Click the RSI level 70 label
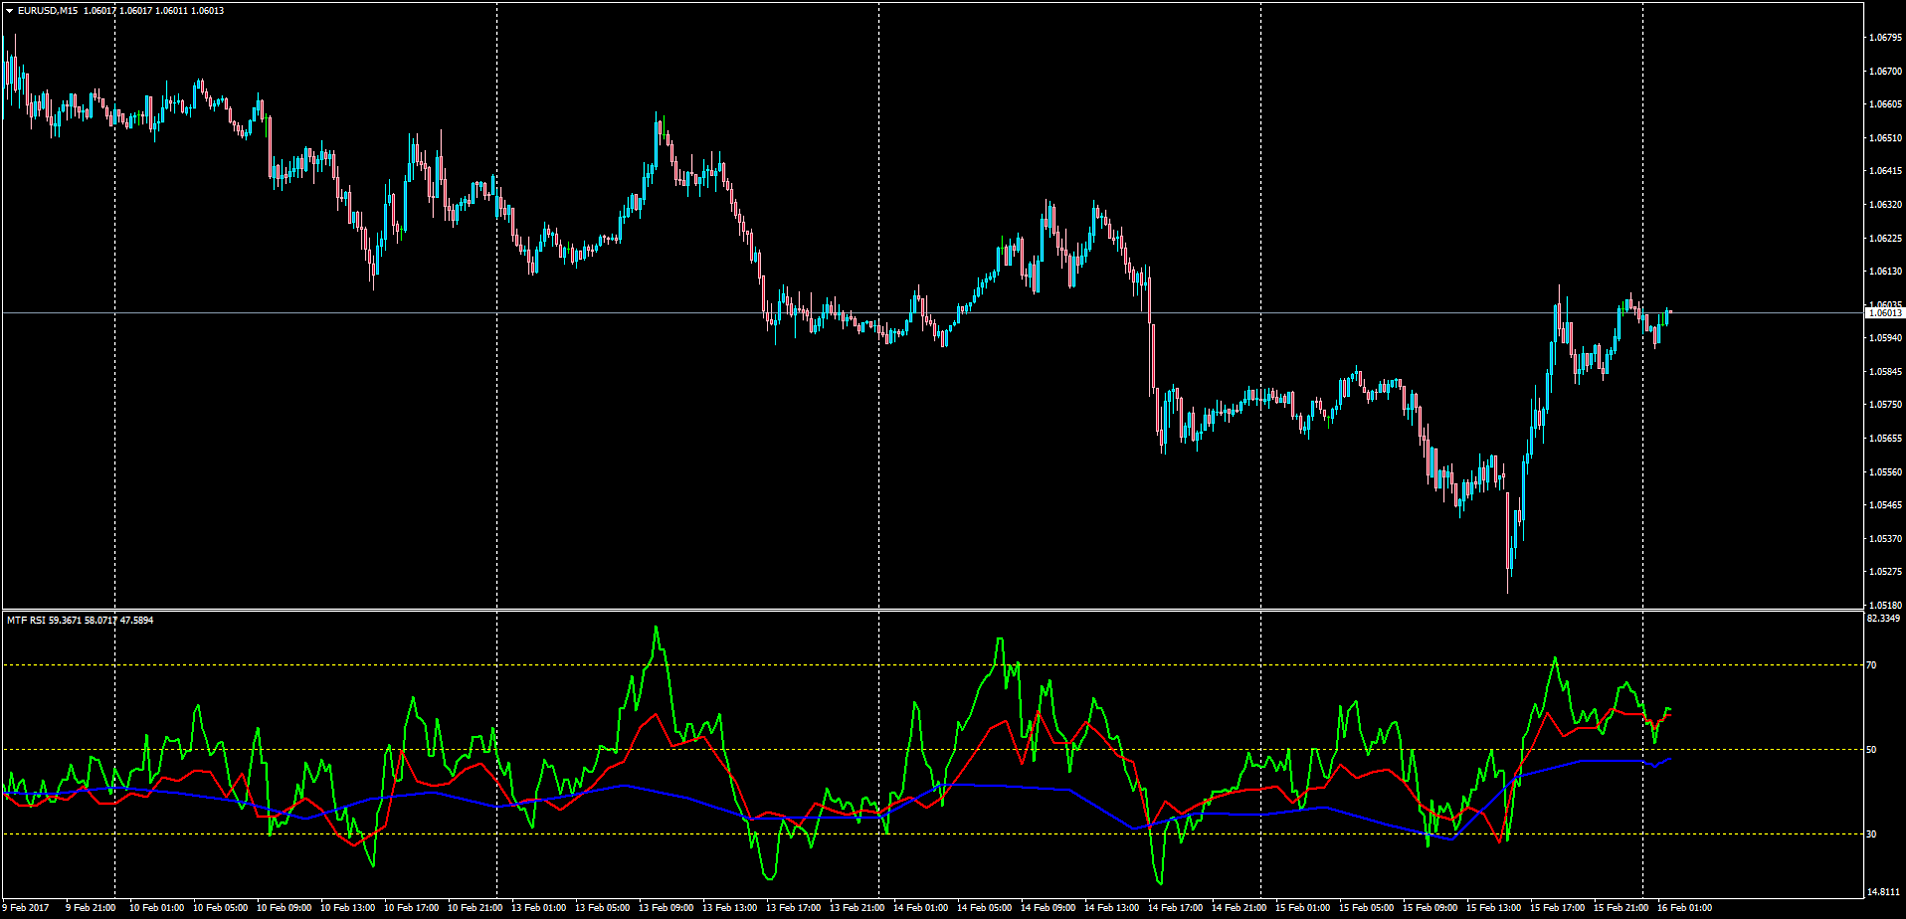Image resolution: width=1906 pixels, height=919 pixels. [x=1871, y=665]
